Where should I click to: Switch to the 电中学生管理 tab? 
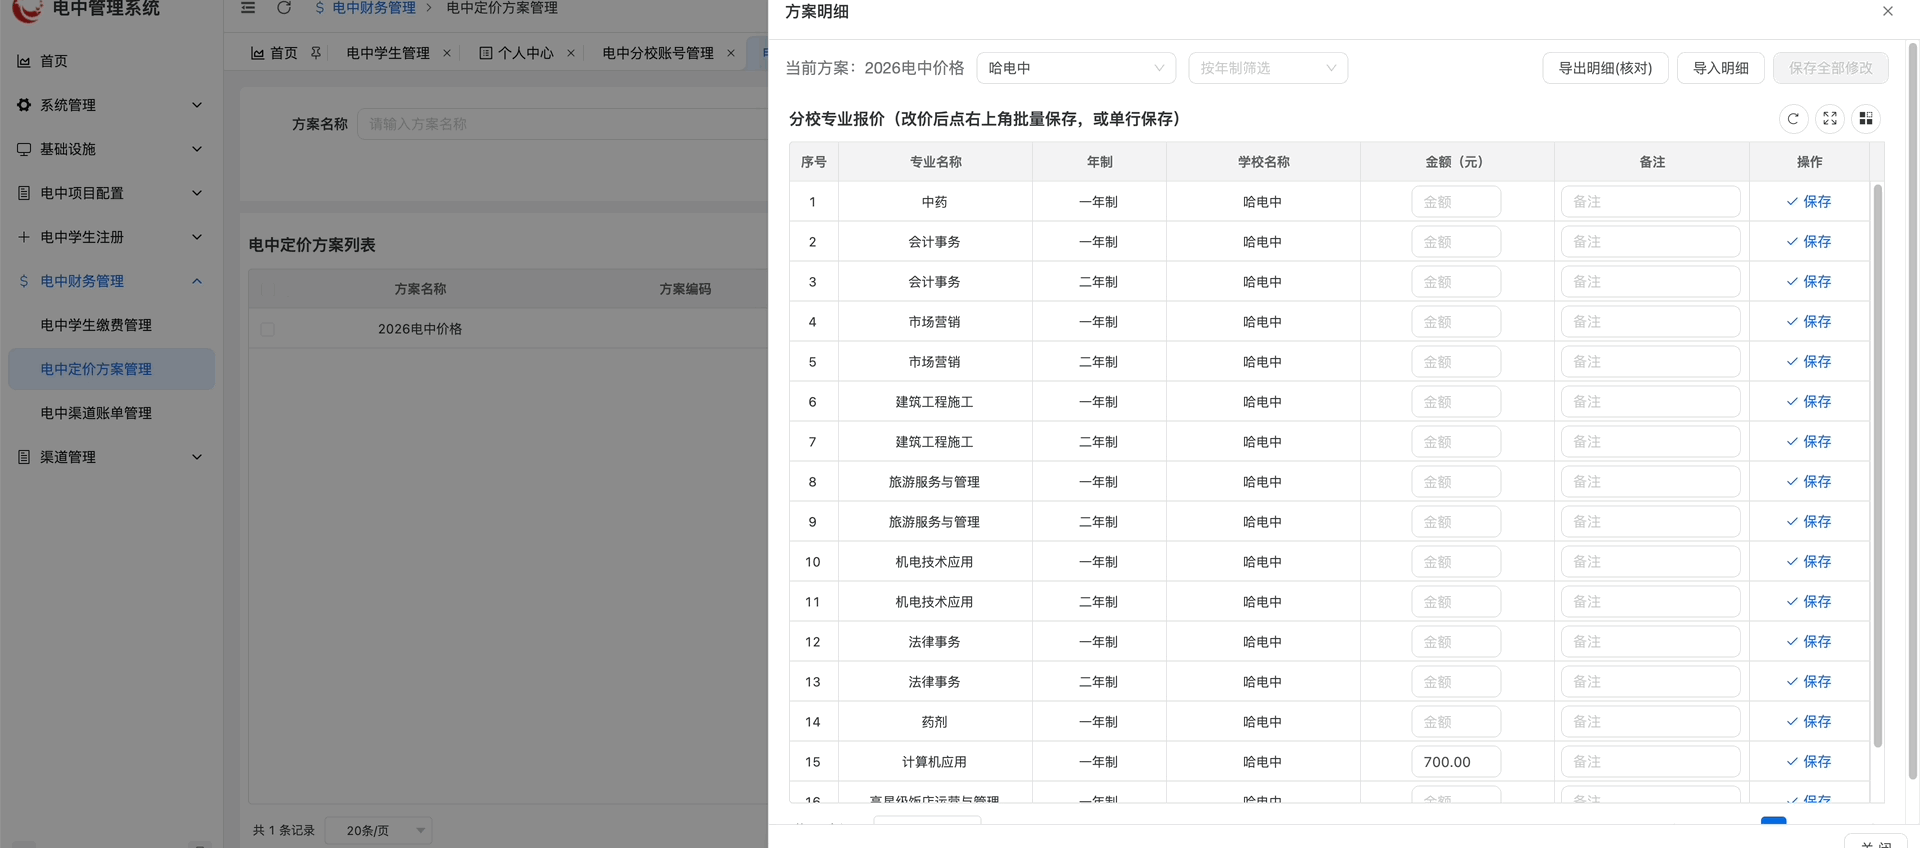[x=388, y=53]
